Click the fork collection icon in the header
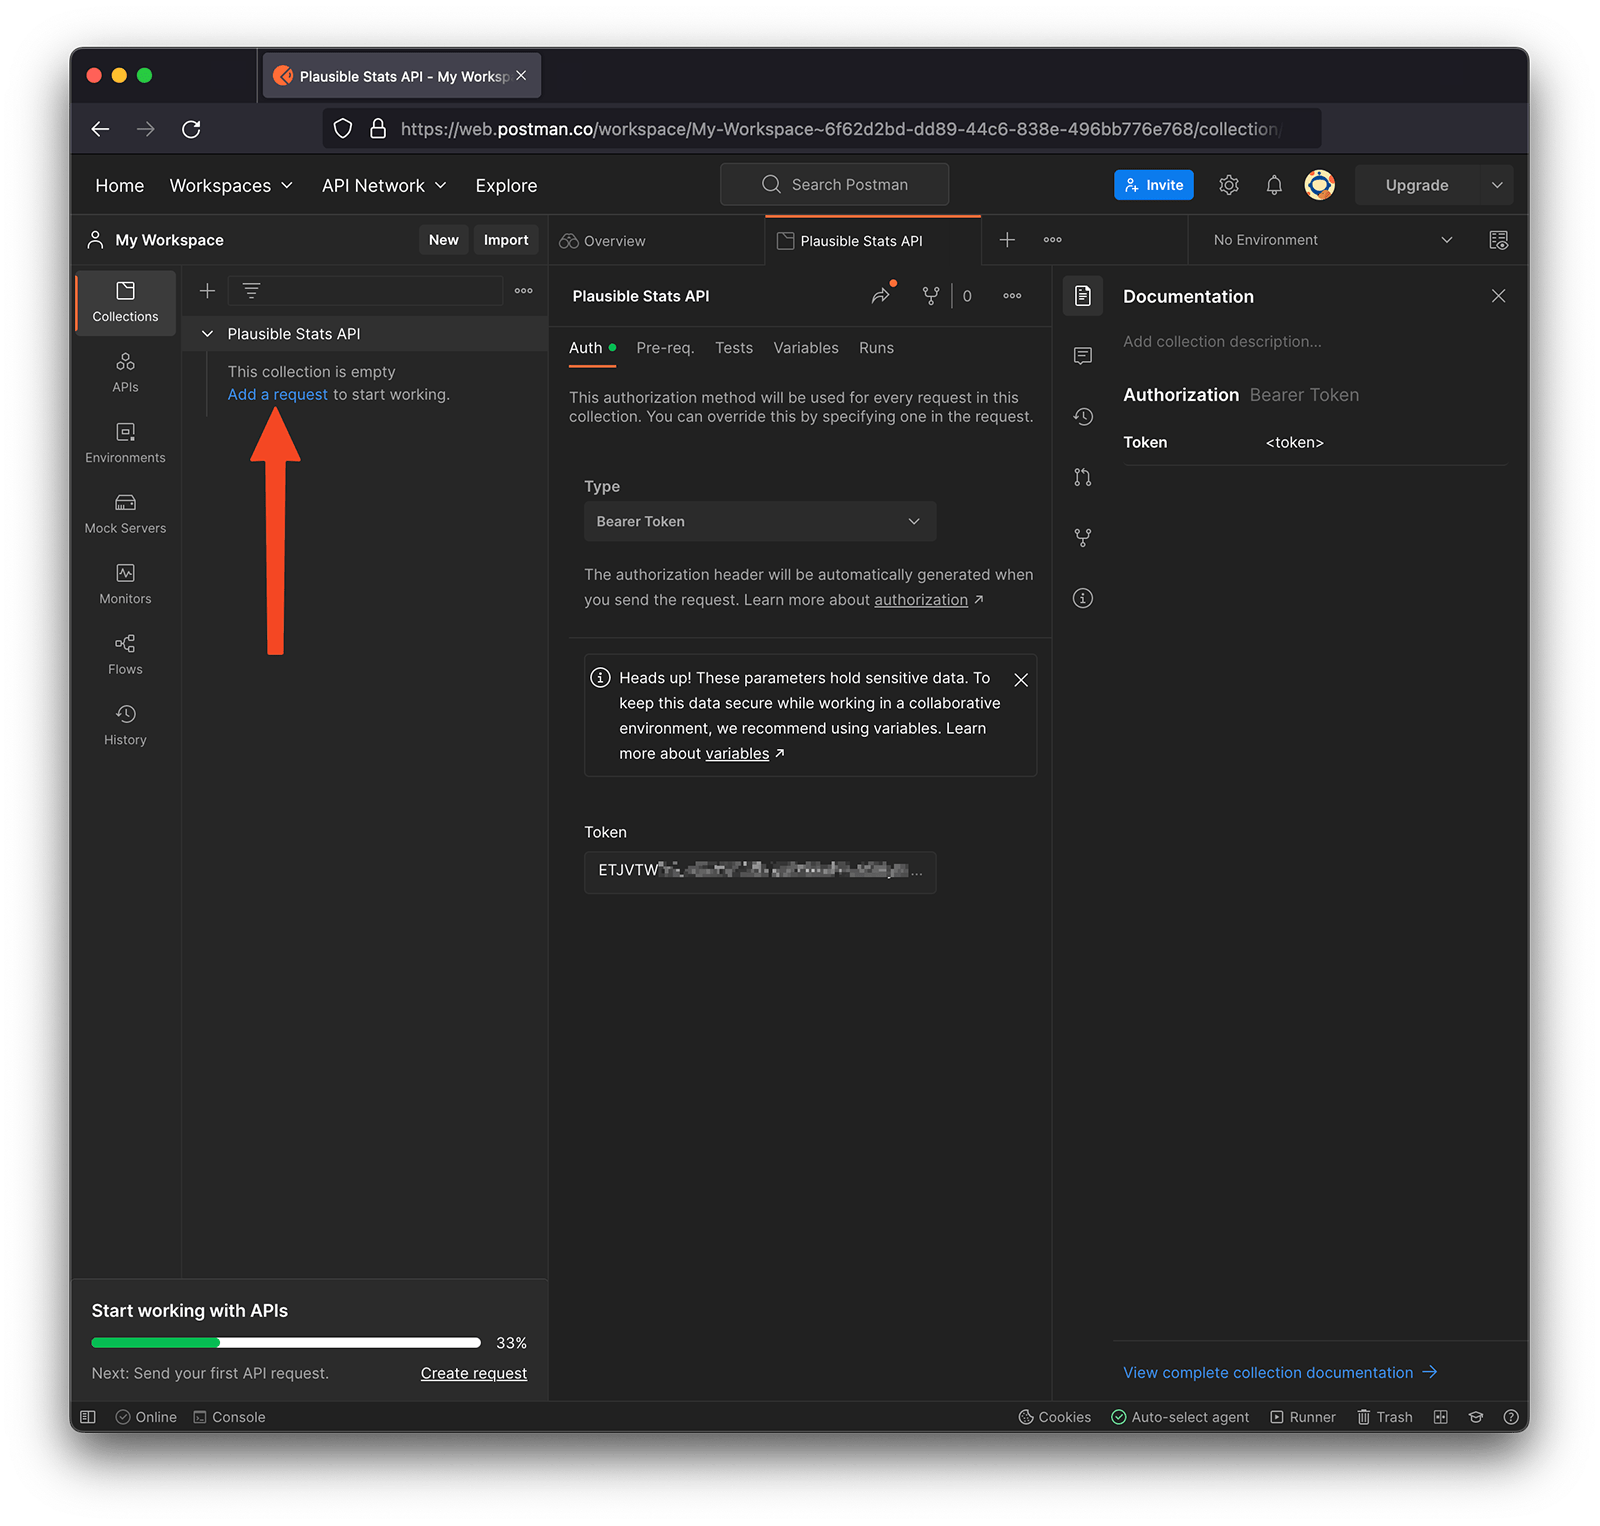 point(930,296)
